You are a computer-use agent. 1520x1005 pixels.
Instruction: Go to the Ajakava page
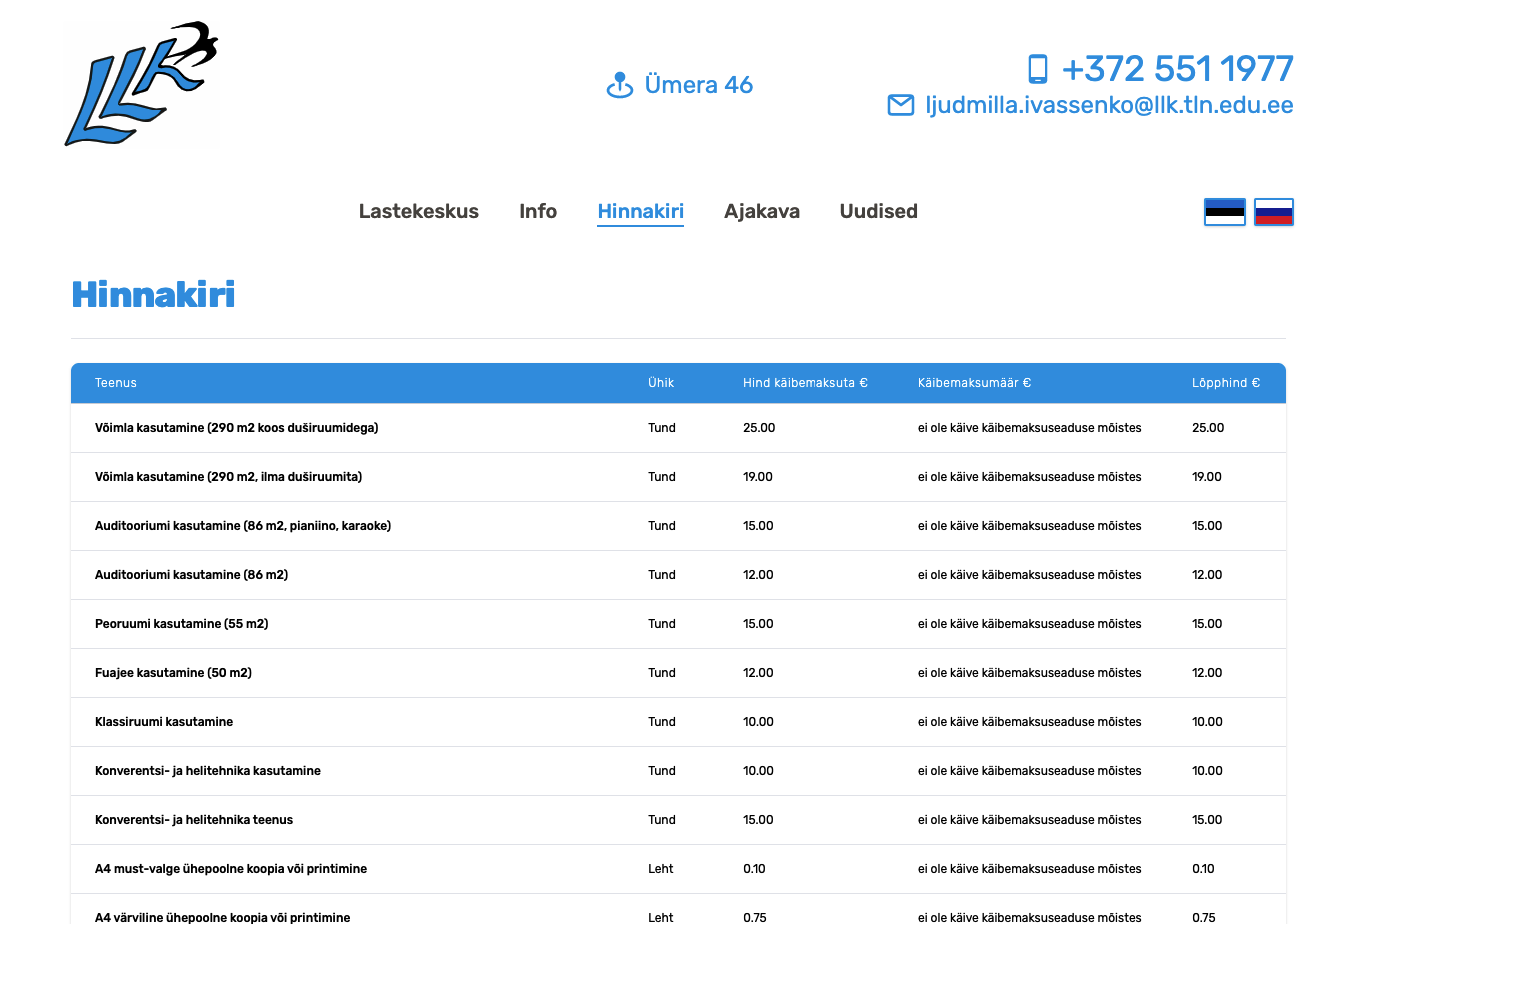click(761, 211)
